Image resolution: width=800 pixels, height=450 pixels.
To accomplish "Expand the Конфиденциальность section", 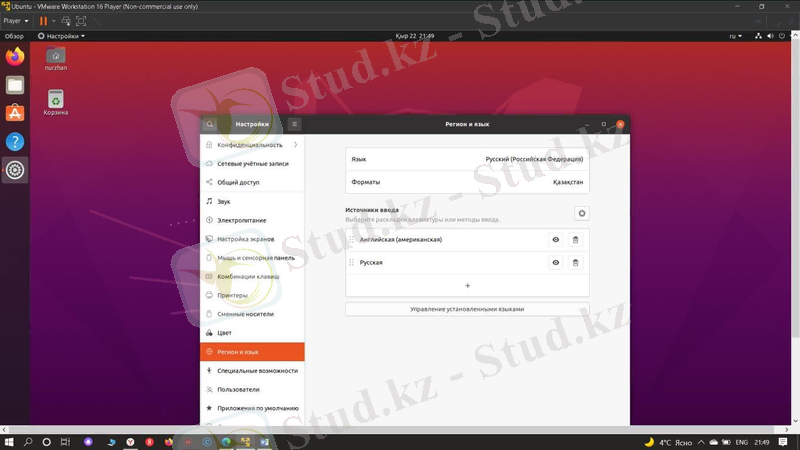I will 251,145.
